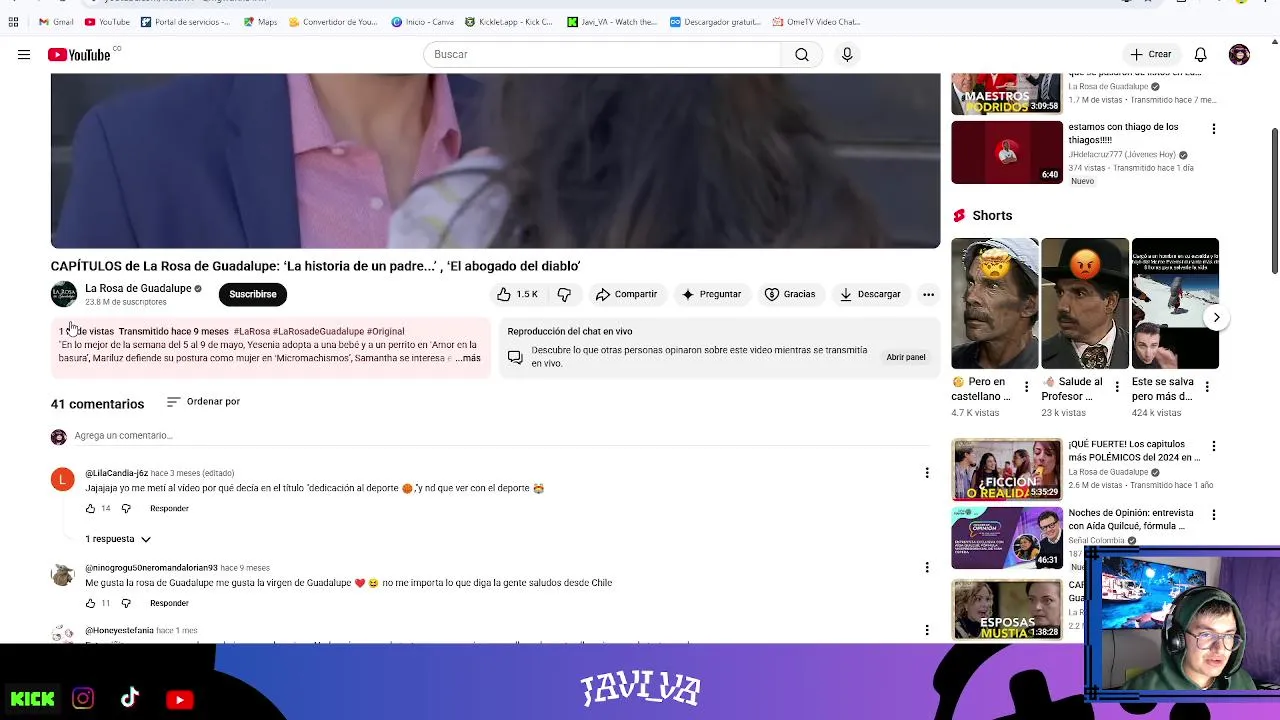The width and height of the screenshot is (1280, 720).
Task: Open options for @Honeyestefania comment
Action: [x=926, y=630]
